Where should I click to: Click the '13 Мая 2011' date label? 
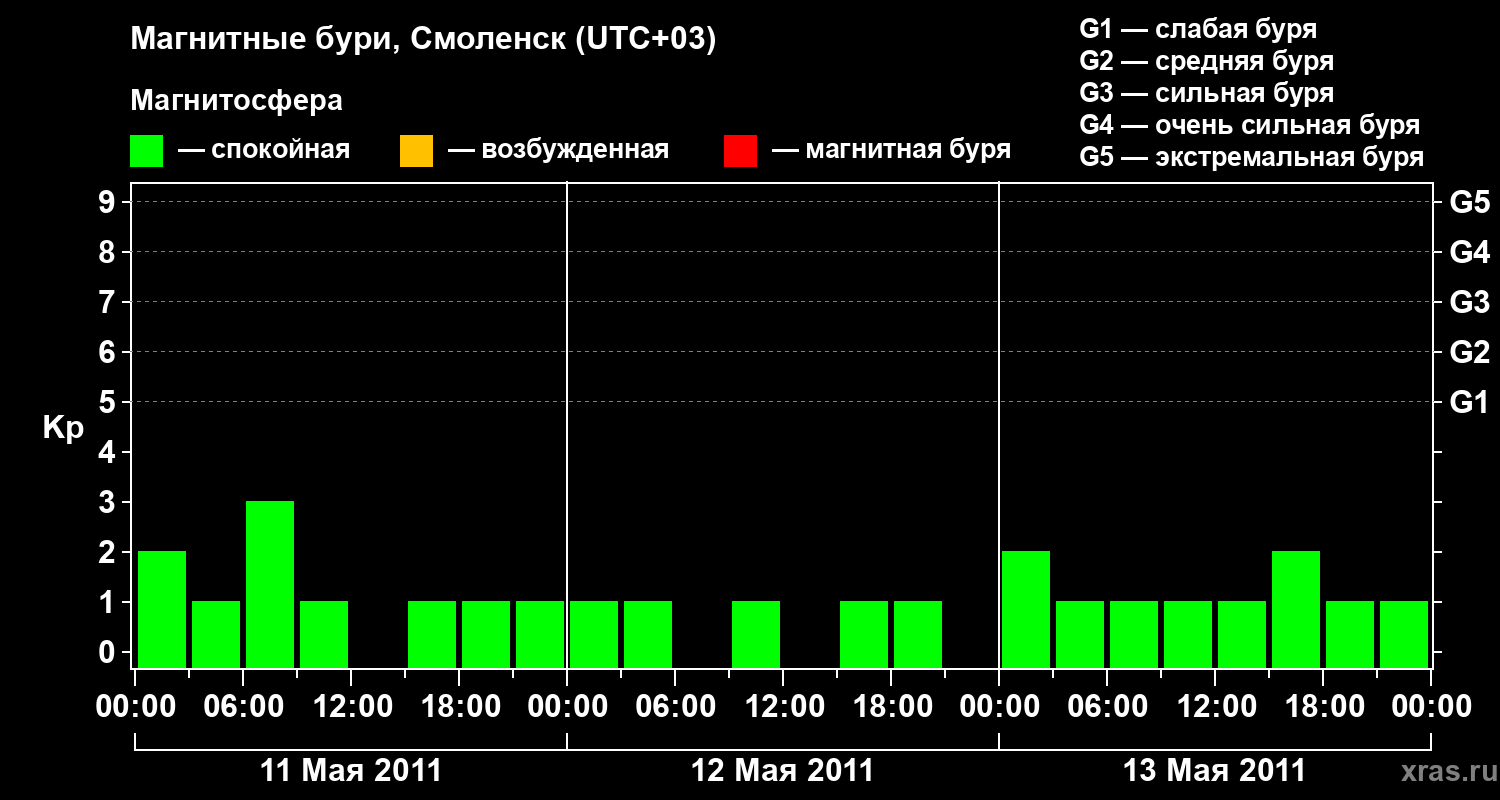pyautogui.click(x=1215, y=771)
